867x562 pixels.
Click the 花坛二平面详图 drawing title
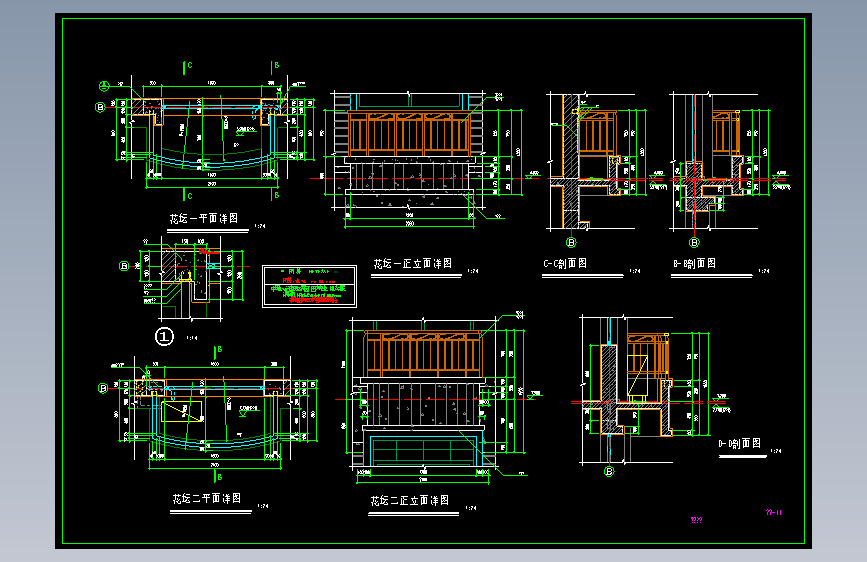click(x=206, y=499)
